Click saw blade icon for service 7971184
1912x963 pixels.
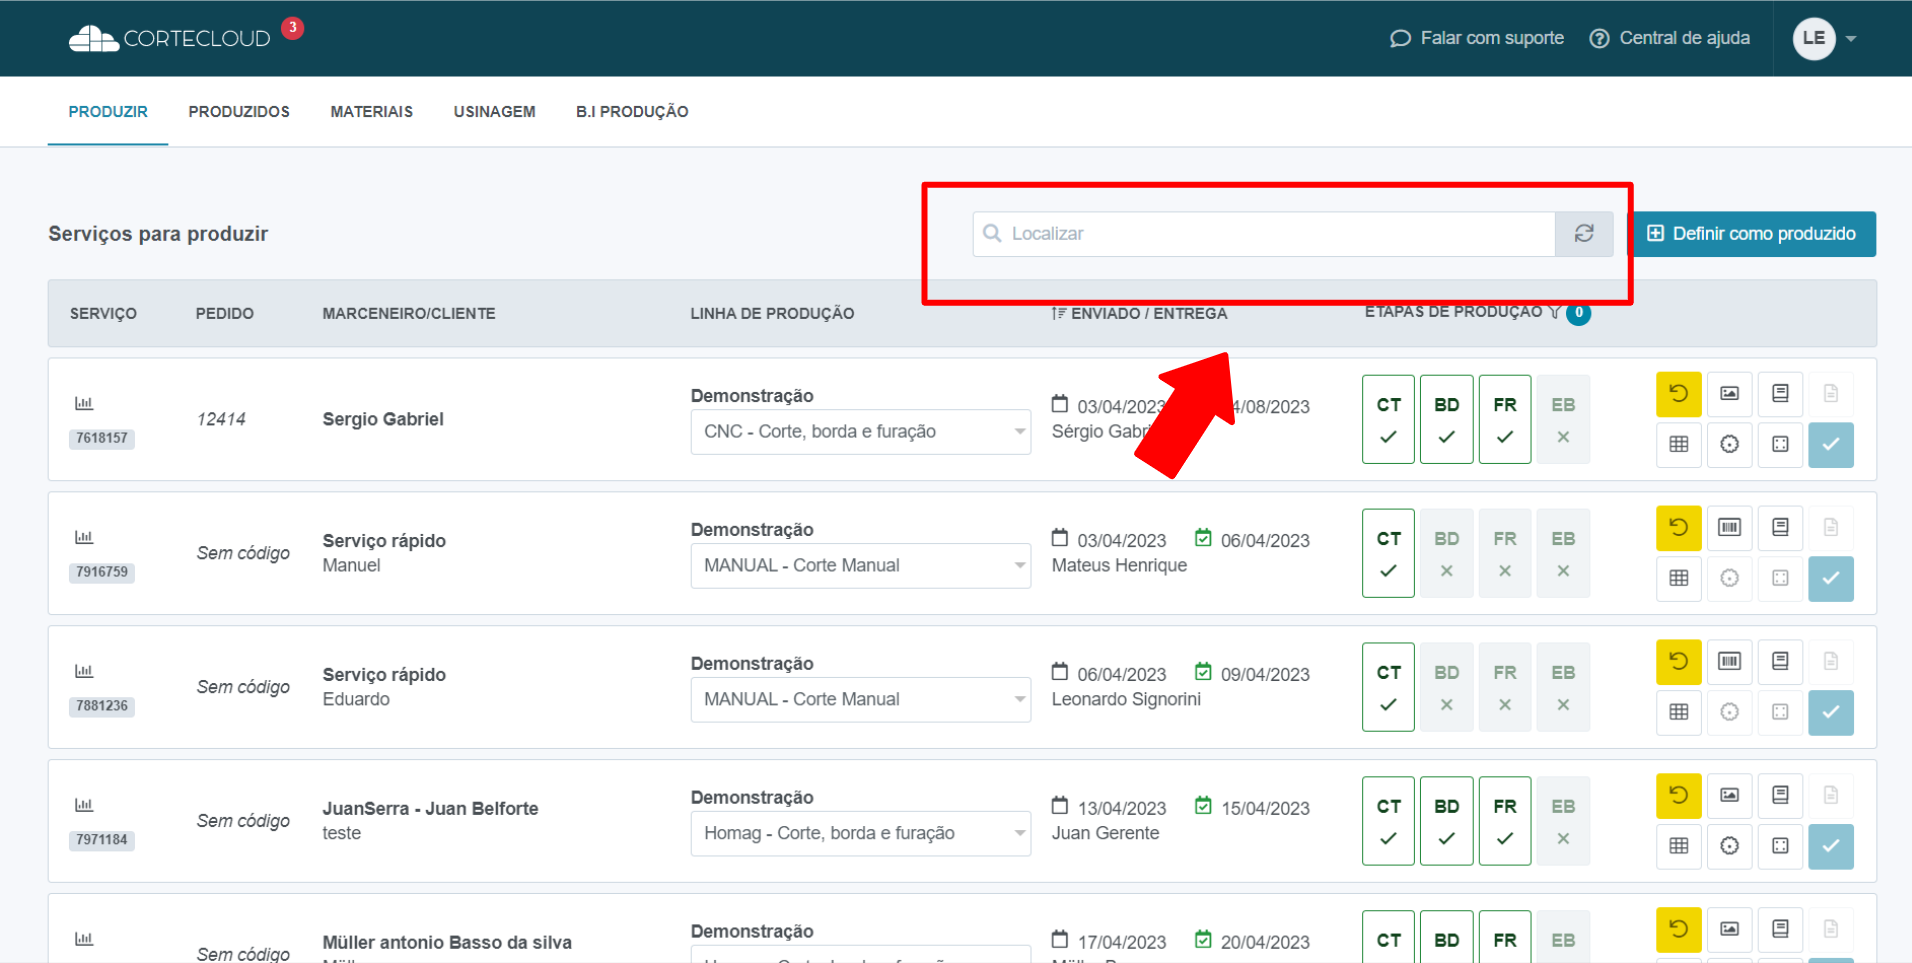1729,846
